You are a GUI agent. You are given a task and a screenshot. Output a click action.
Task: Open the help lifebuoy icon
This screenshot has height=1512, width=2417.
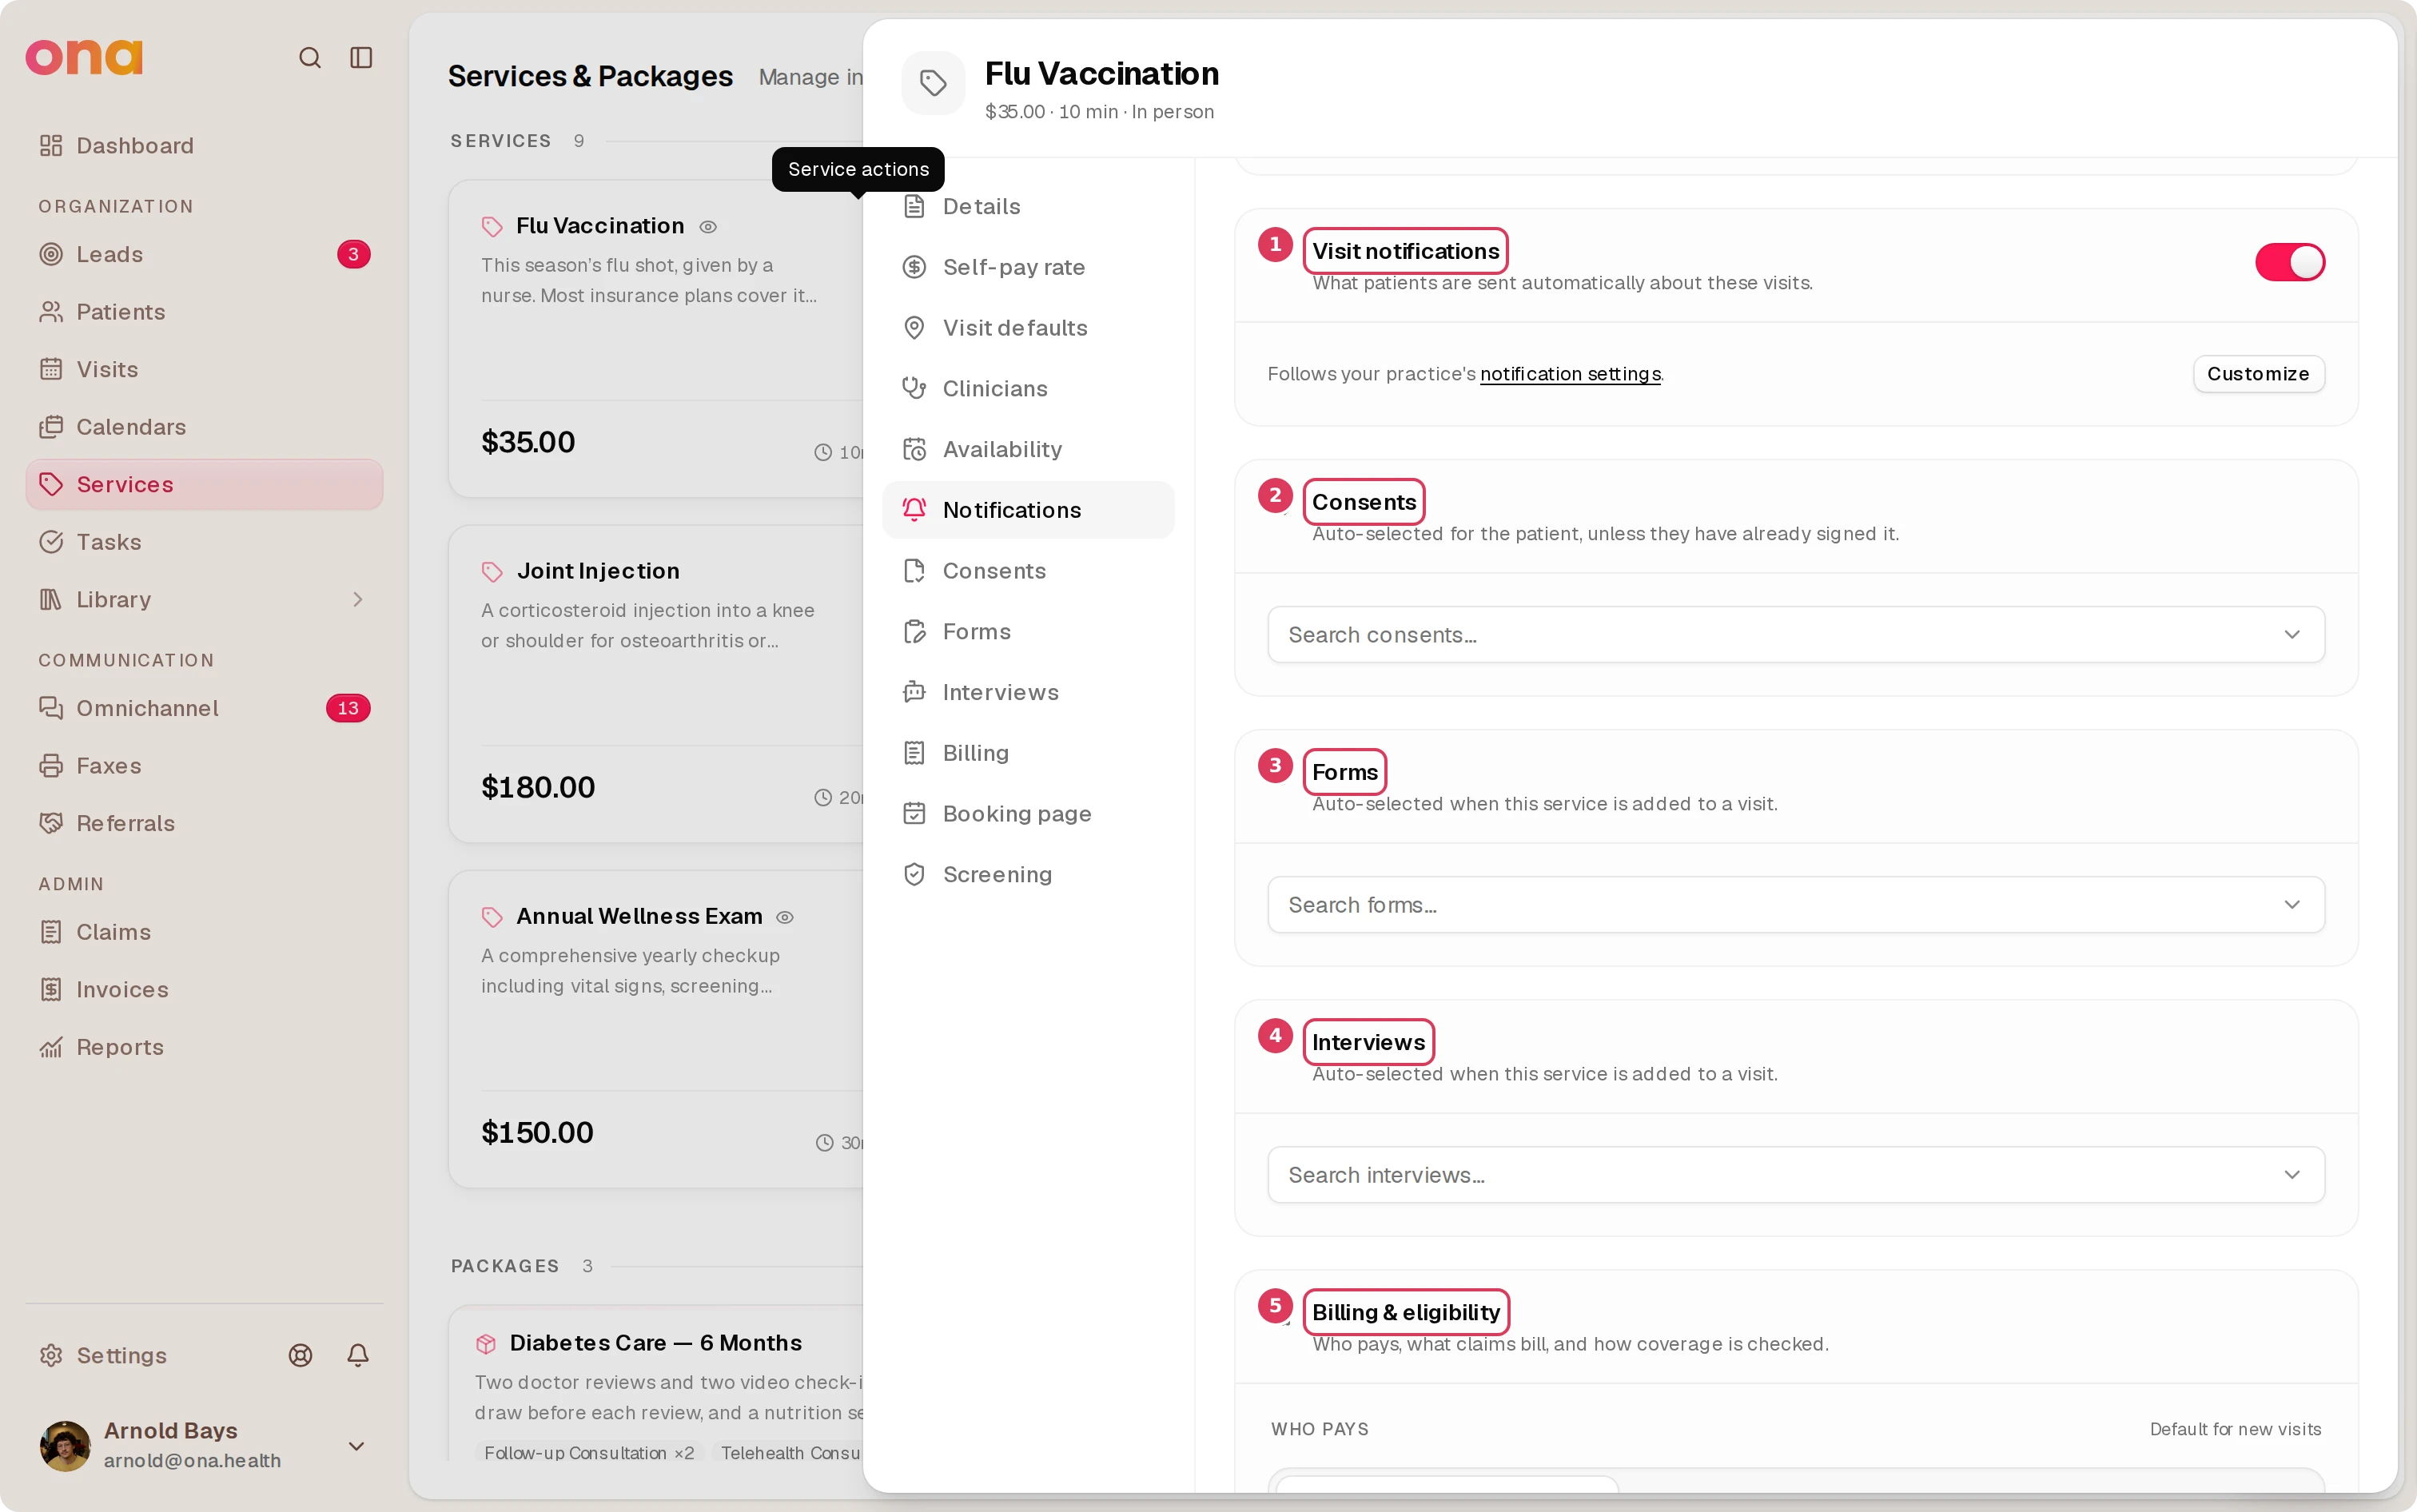[300, 1355]
